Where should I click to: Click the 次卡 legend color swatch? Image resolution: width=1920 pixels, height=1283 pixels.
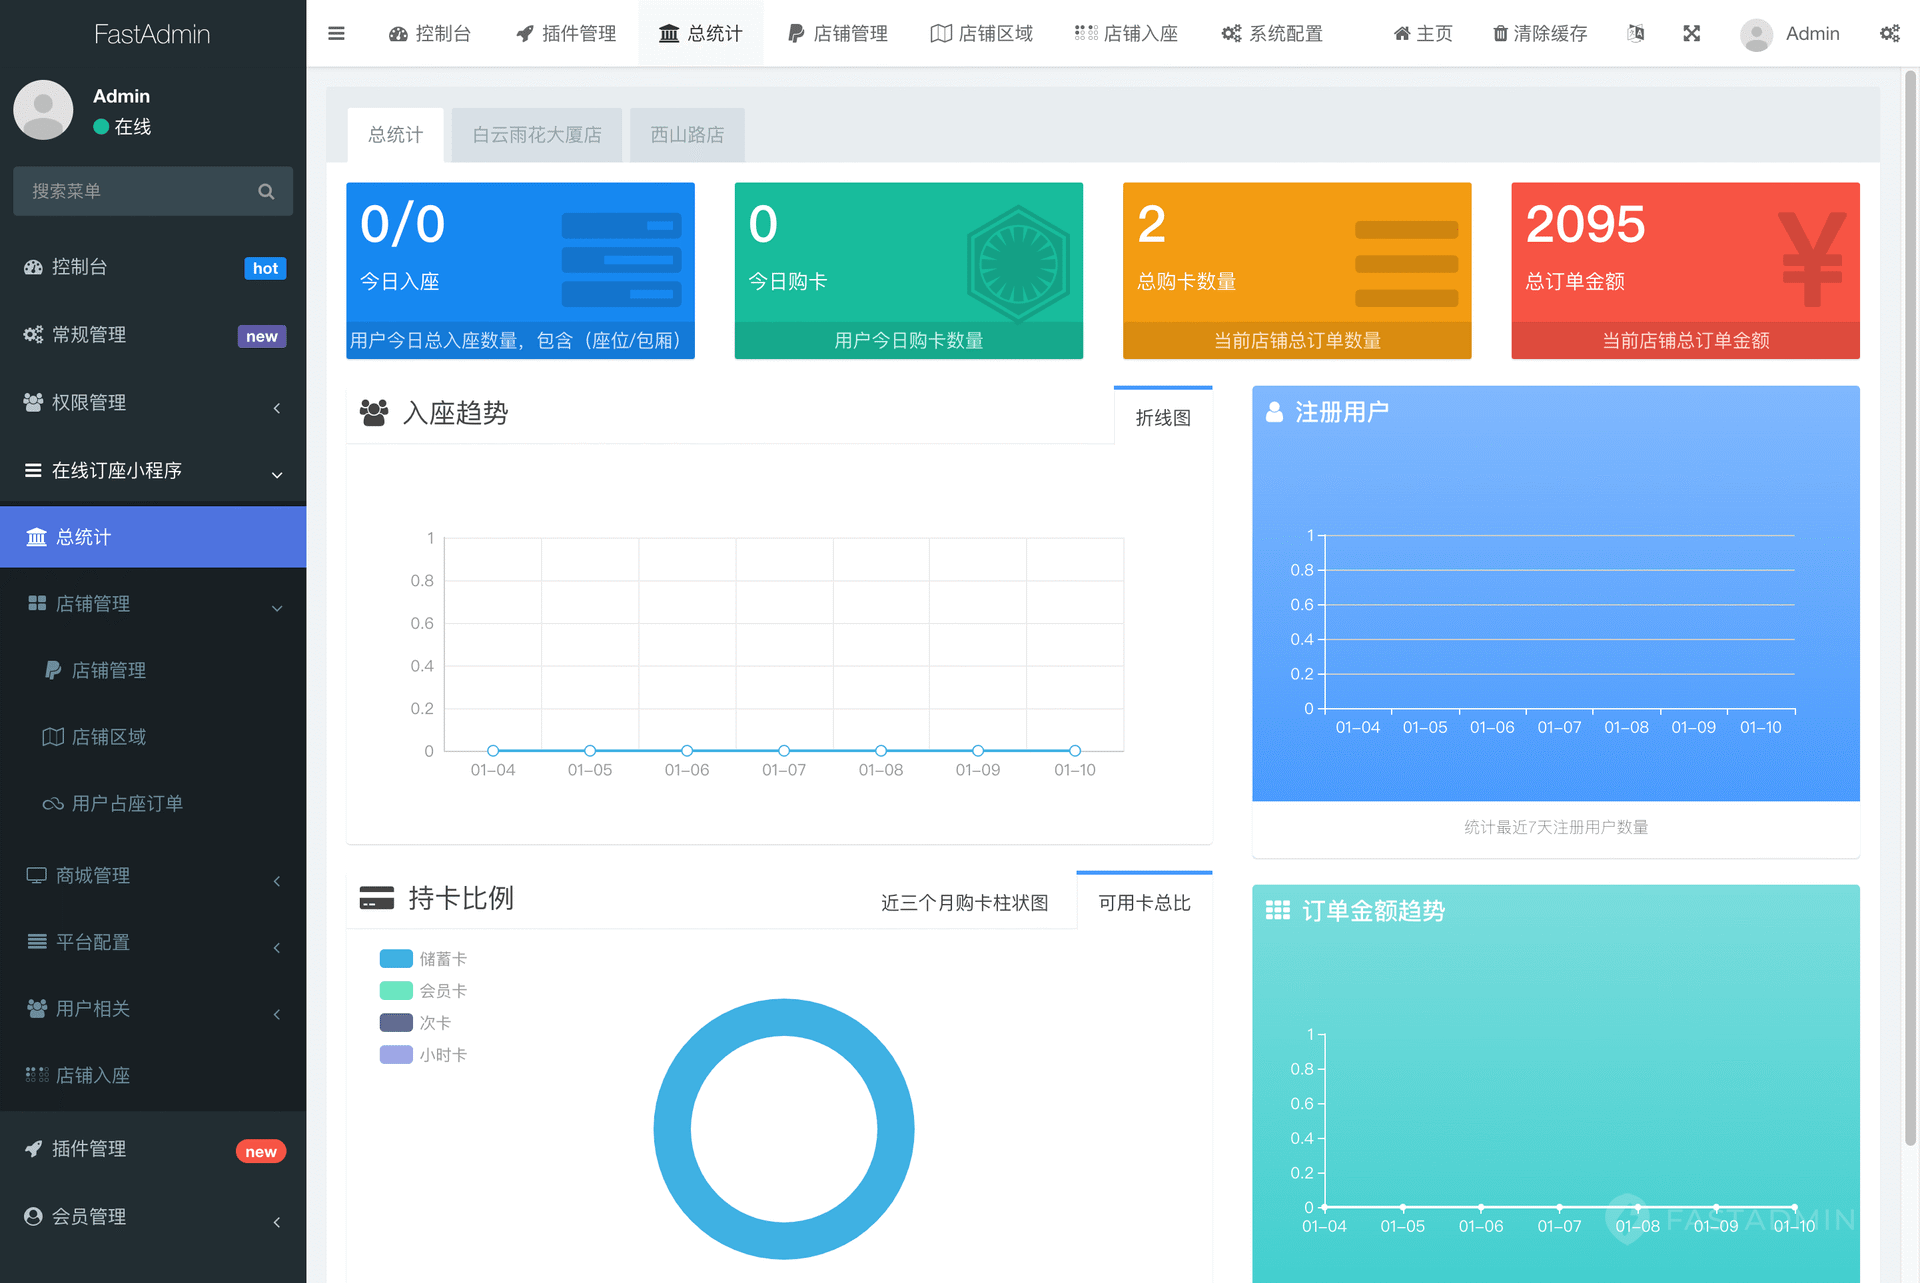[396, 1023]
